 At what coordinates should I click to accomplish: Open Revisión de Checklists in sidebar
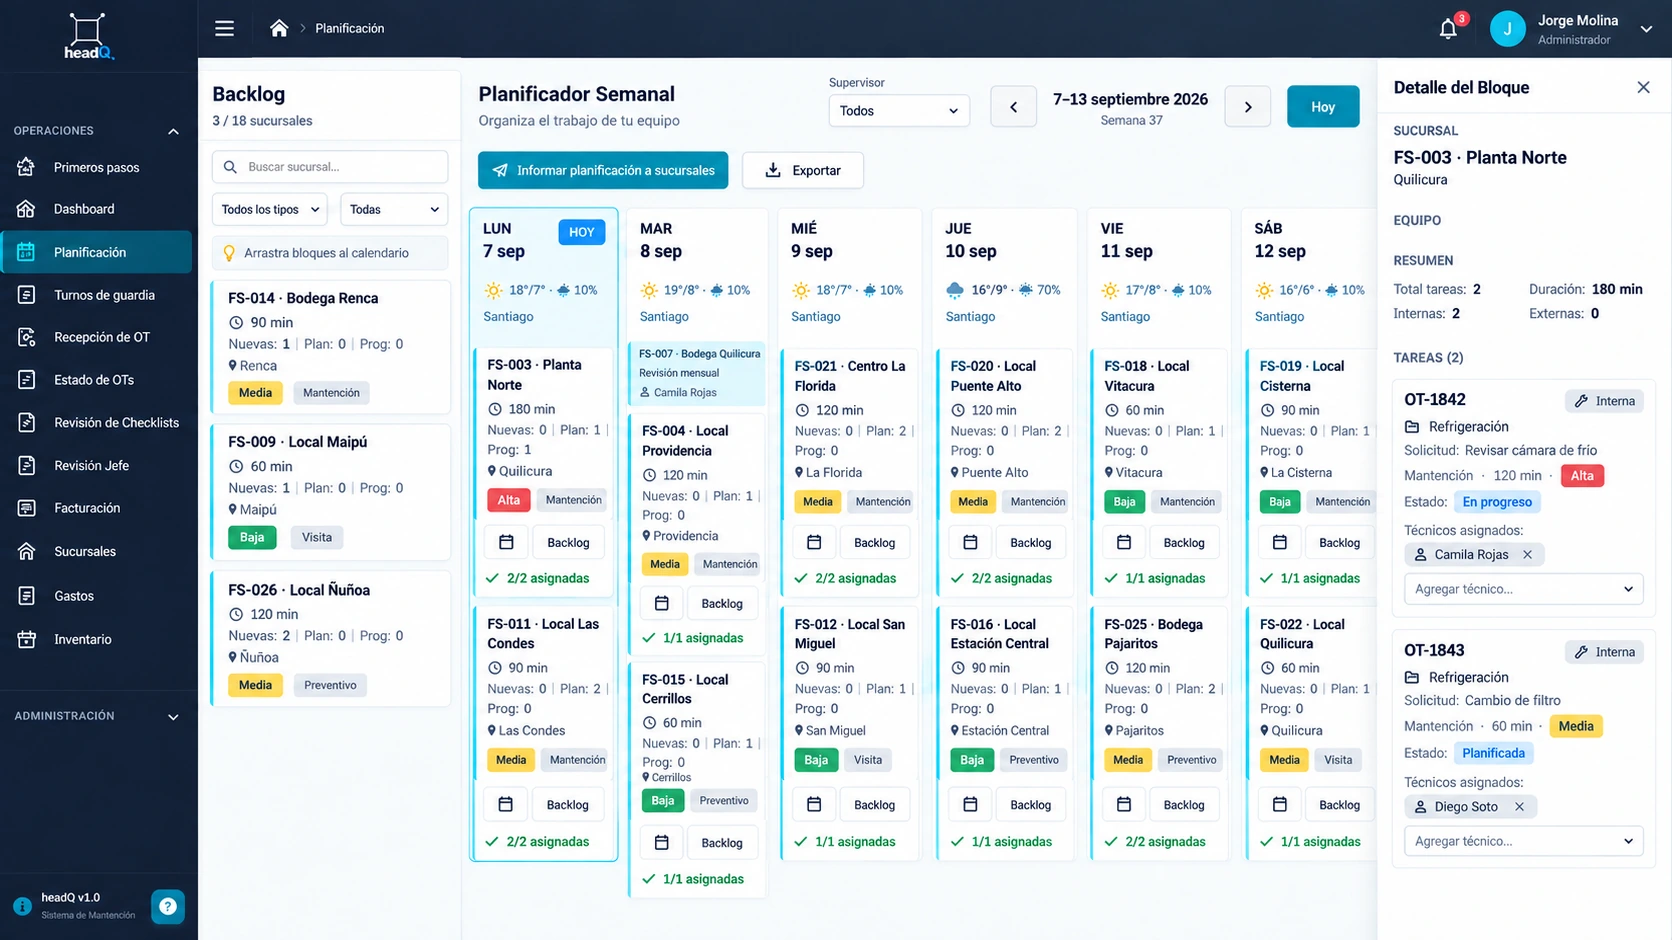click(96, 422)
